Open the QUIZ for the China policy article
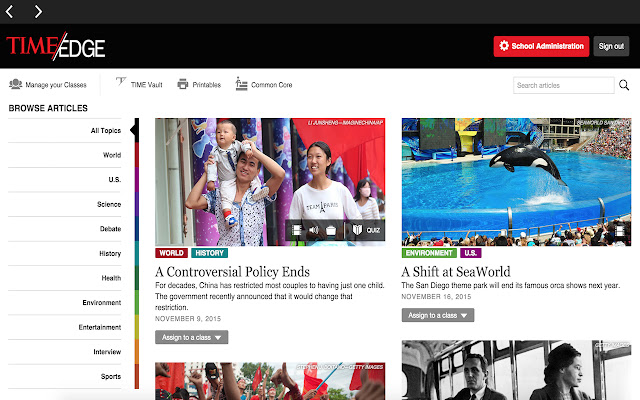The width and height of the screenshot is (640, 400). click(x=366, y=230)
